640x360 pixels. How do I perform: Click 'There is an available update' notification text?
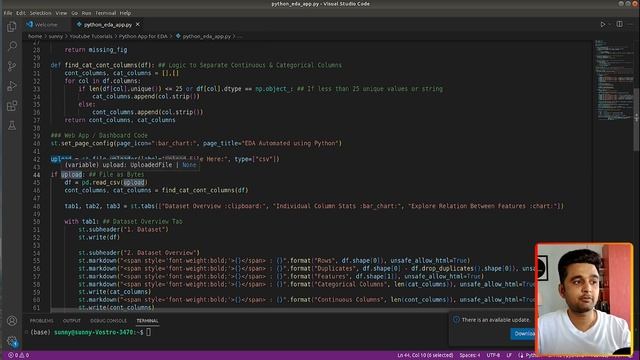tap(496, 320)
